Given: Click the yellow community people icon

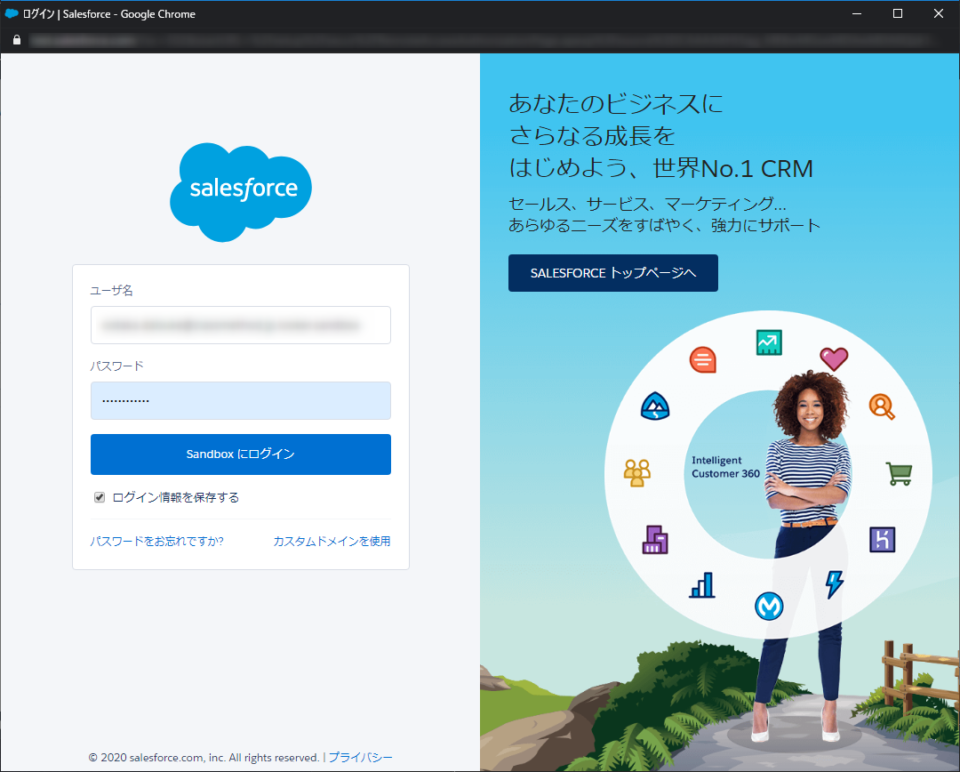Looking at the screenshot, I should coord(637,473).
